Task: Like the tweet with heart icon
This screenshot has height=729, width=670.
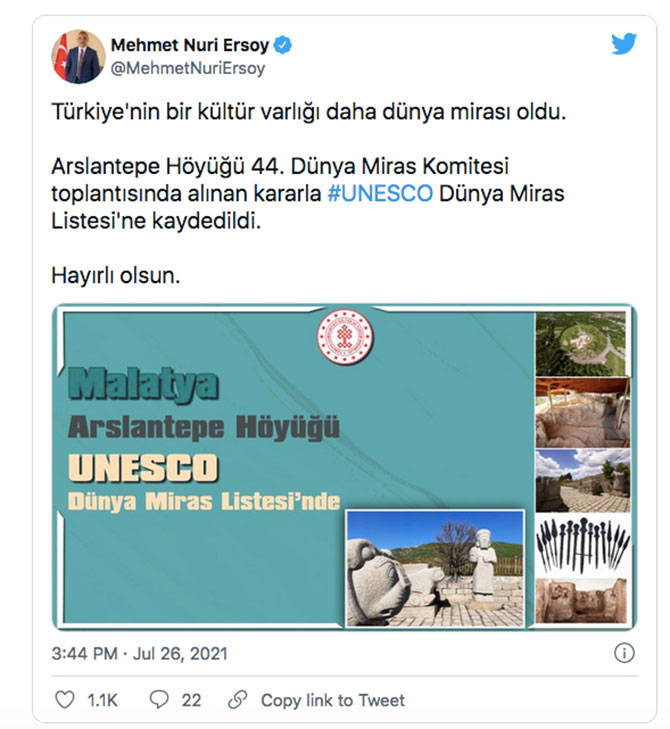Action: 65,700
